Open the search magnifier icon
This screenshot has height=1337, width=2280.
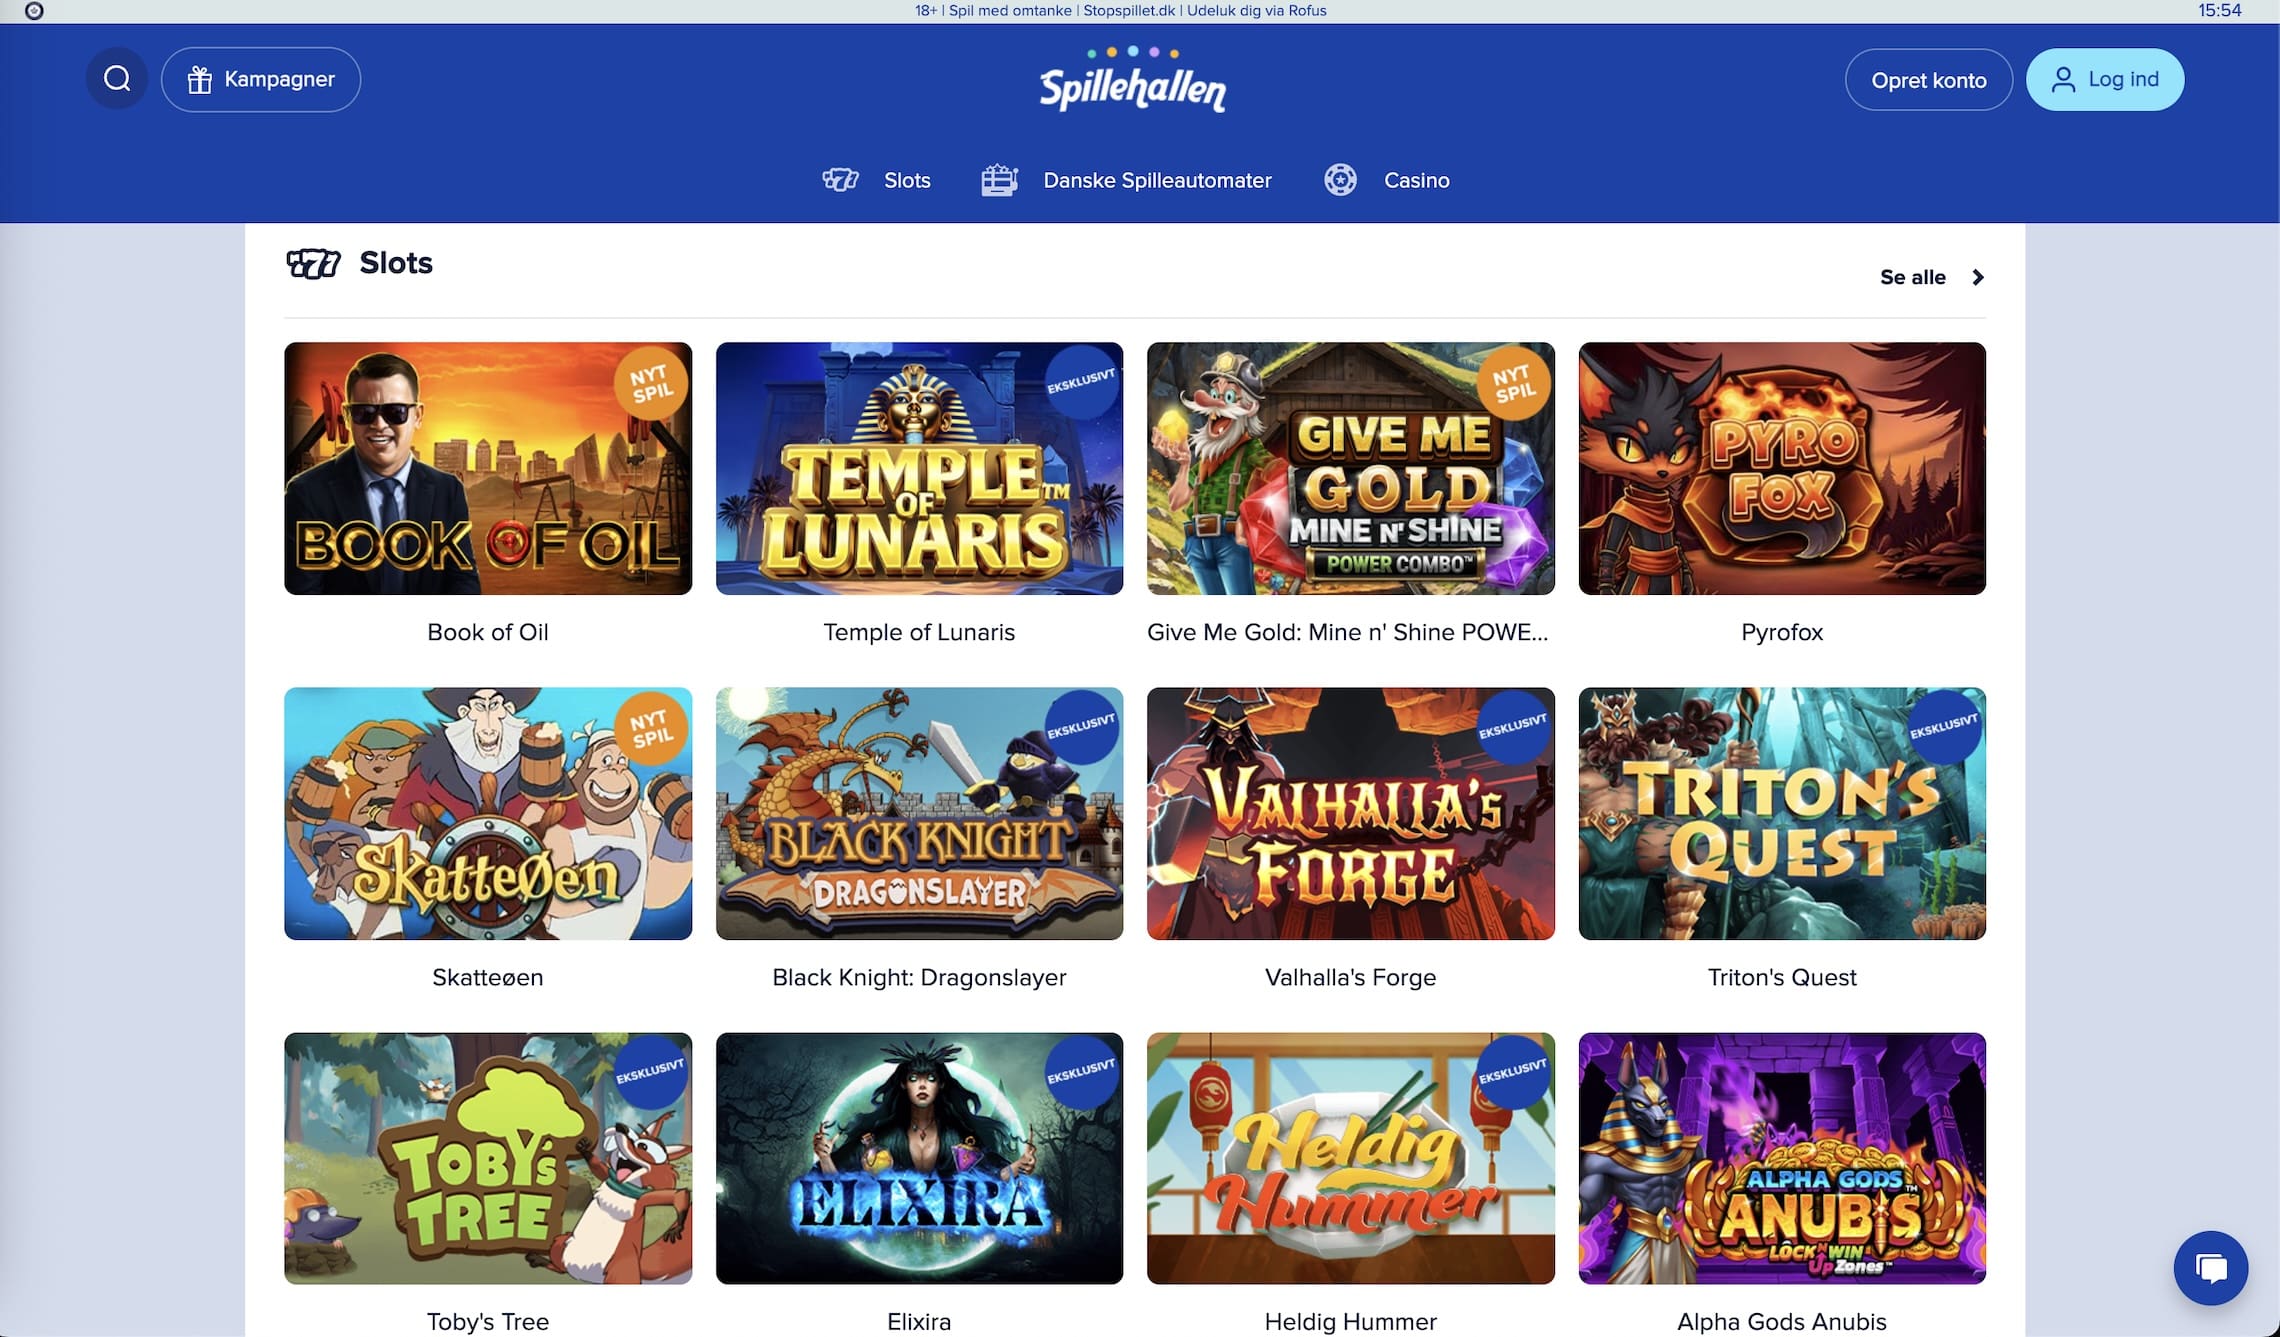point(117,79)
